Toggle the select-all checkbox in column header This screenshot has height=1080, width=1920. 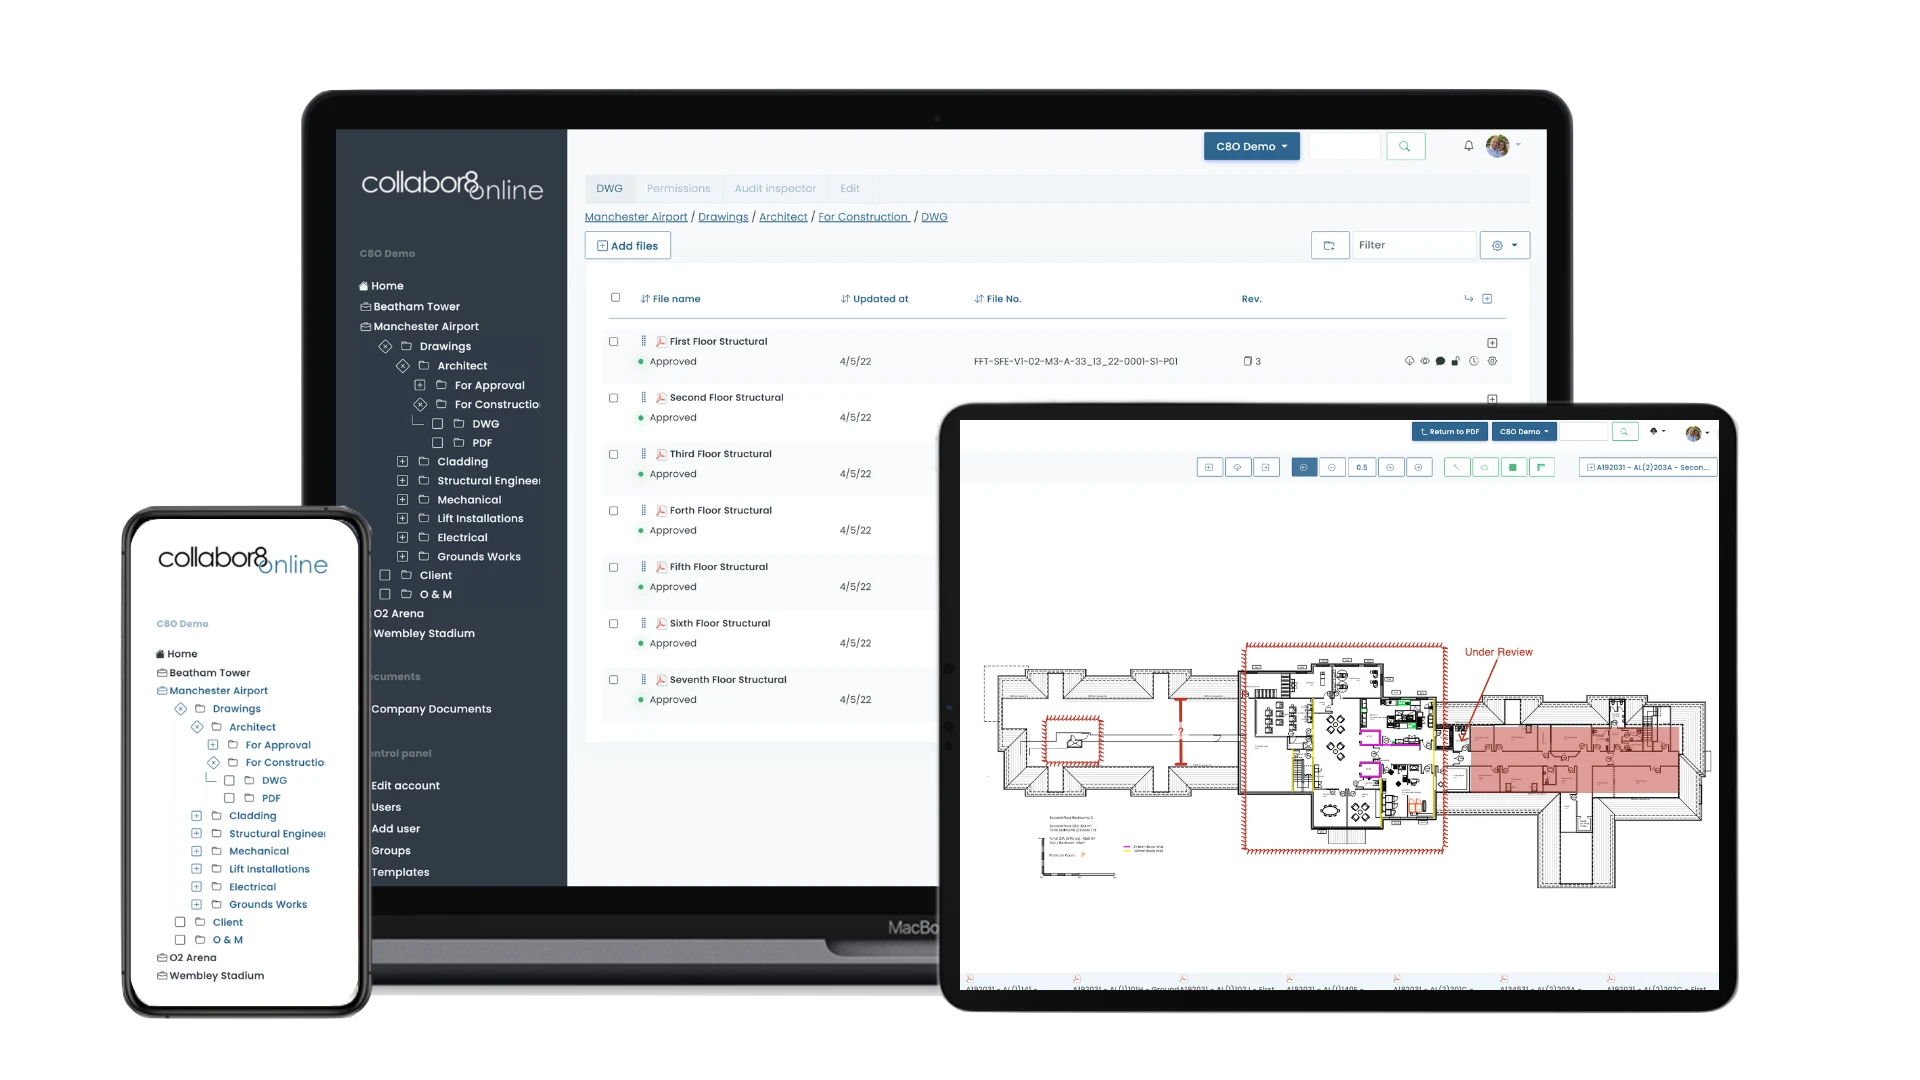pos(615,297)
